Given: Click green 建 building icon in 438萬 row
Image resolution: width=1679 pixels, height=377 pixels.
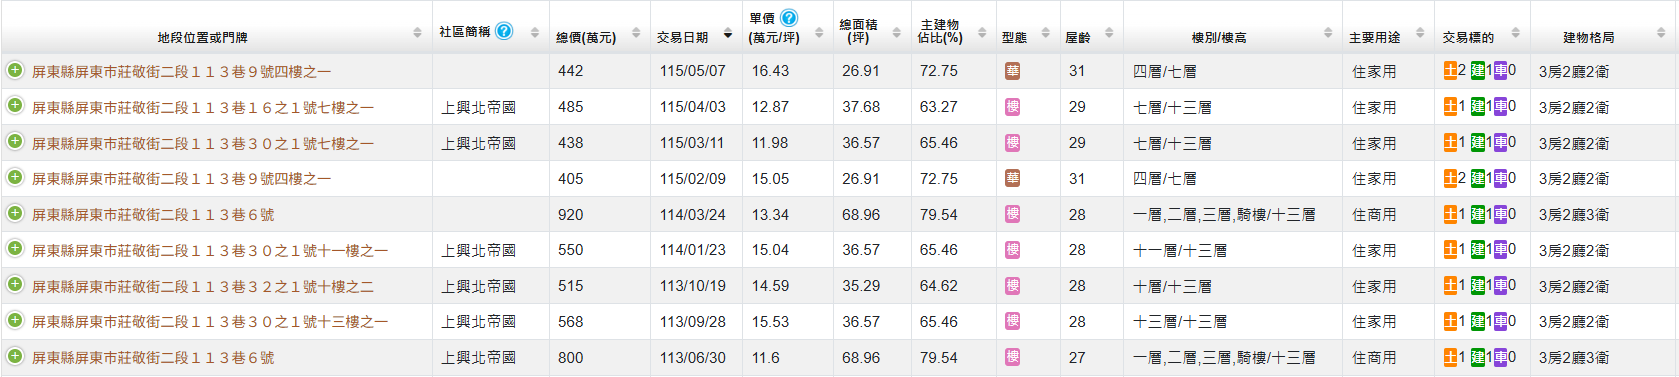Looking at the screenshot, I should click(1478, 143).
